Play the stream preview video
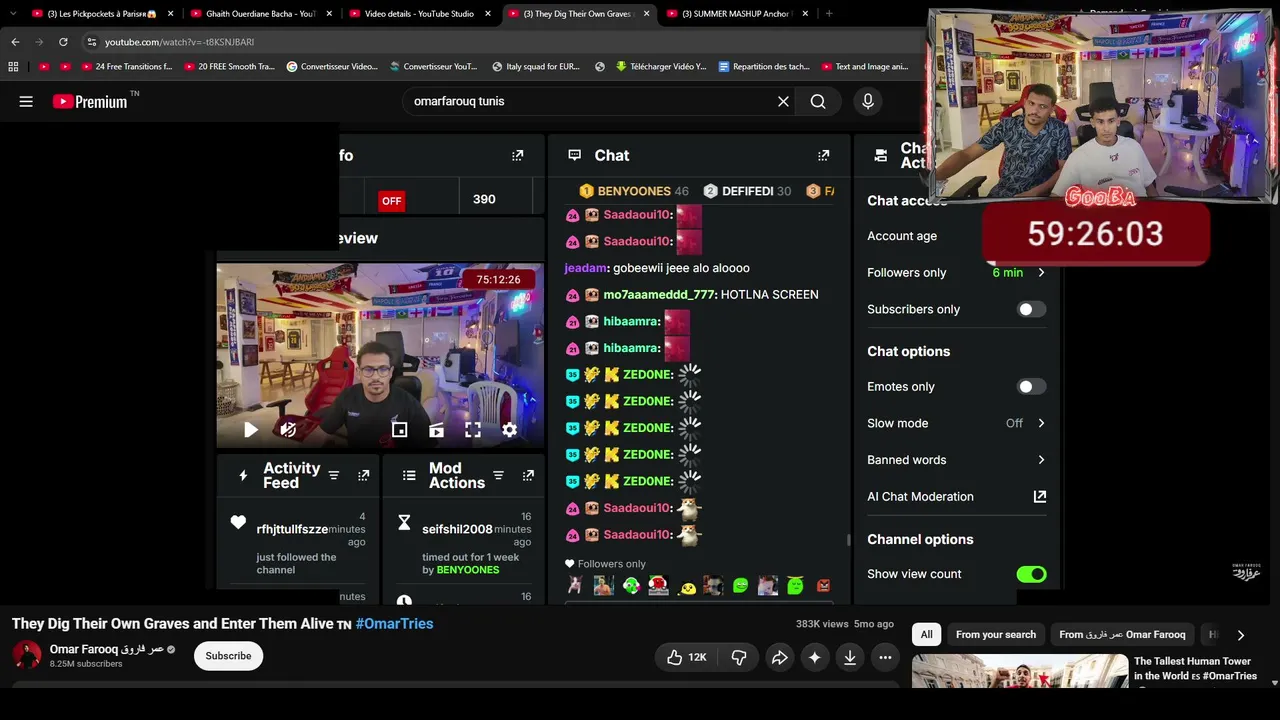1280x720 pixels. 250,430
